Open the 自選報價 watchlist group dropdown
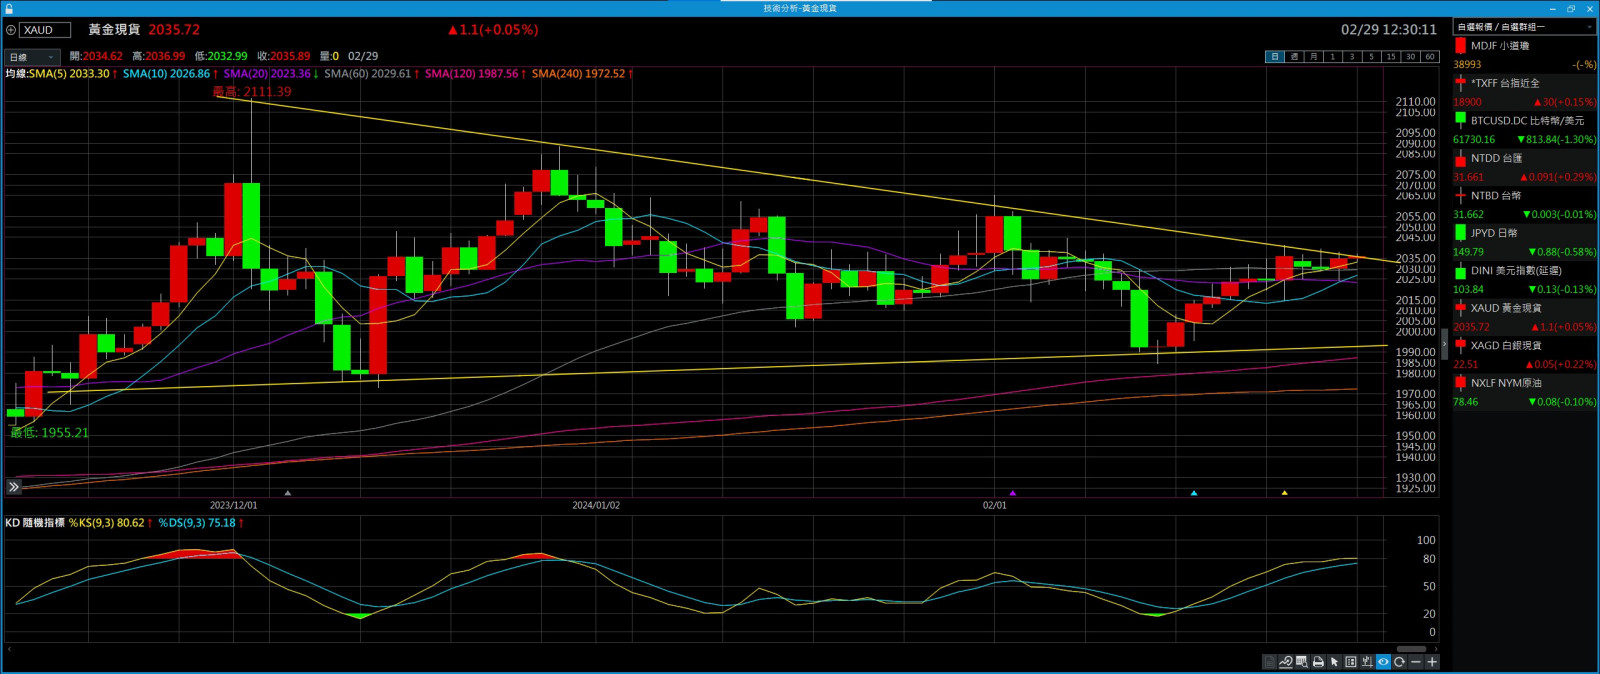 [x=1523, y=27]
